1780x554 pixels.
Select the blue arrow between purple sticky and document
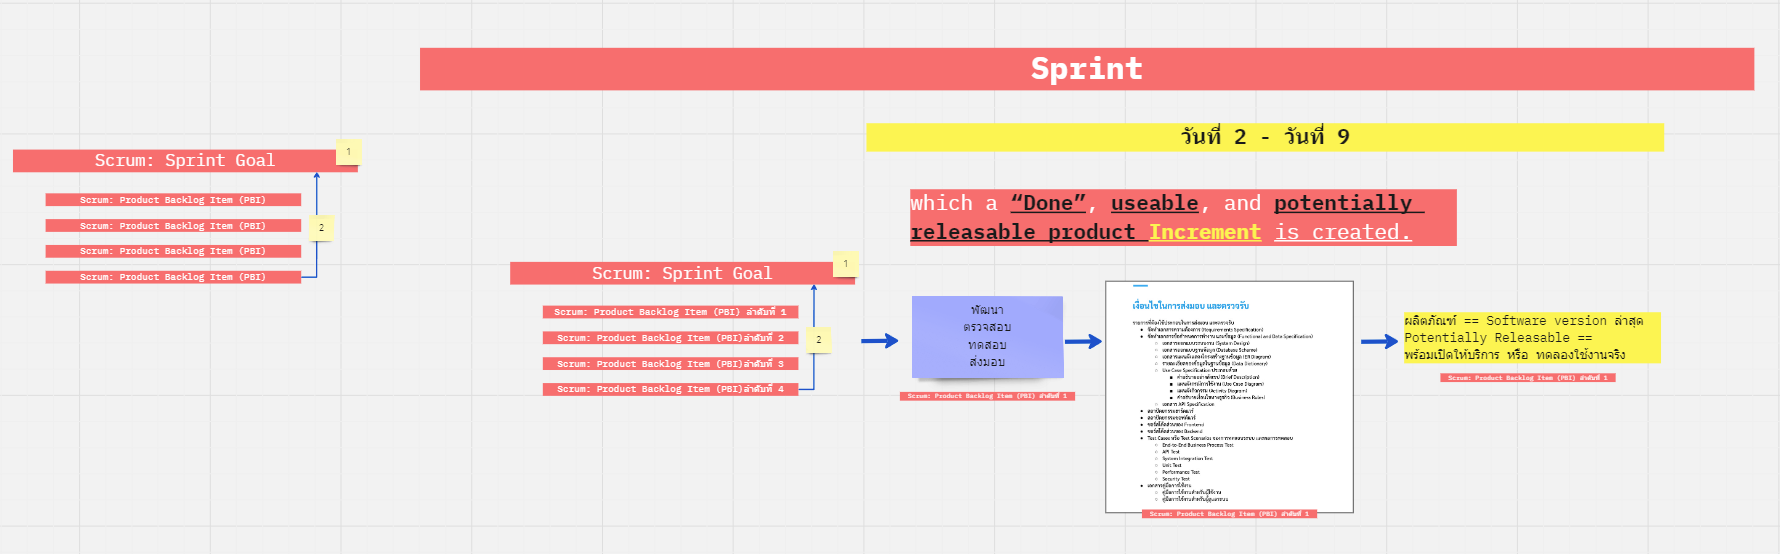click(x=1083, y=341)
